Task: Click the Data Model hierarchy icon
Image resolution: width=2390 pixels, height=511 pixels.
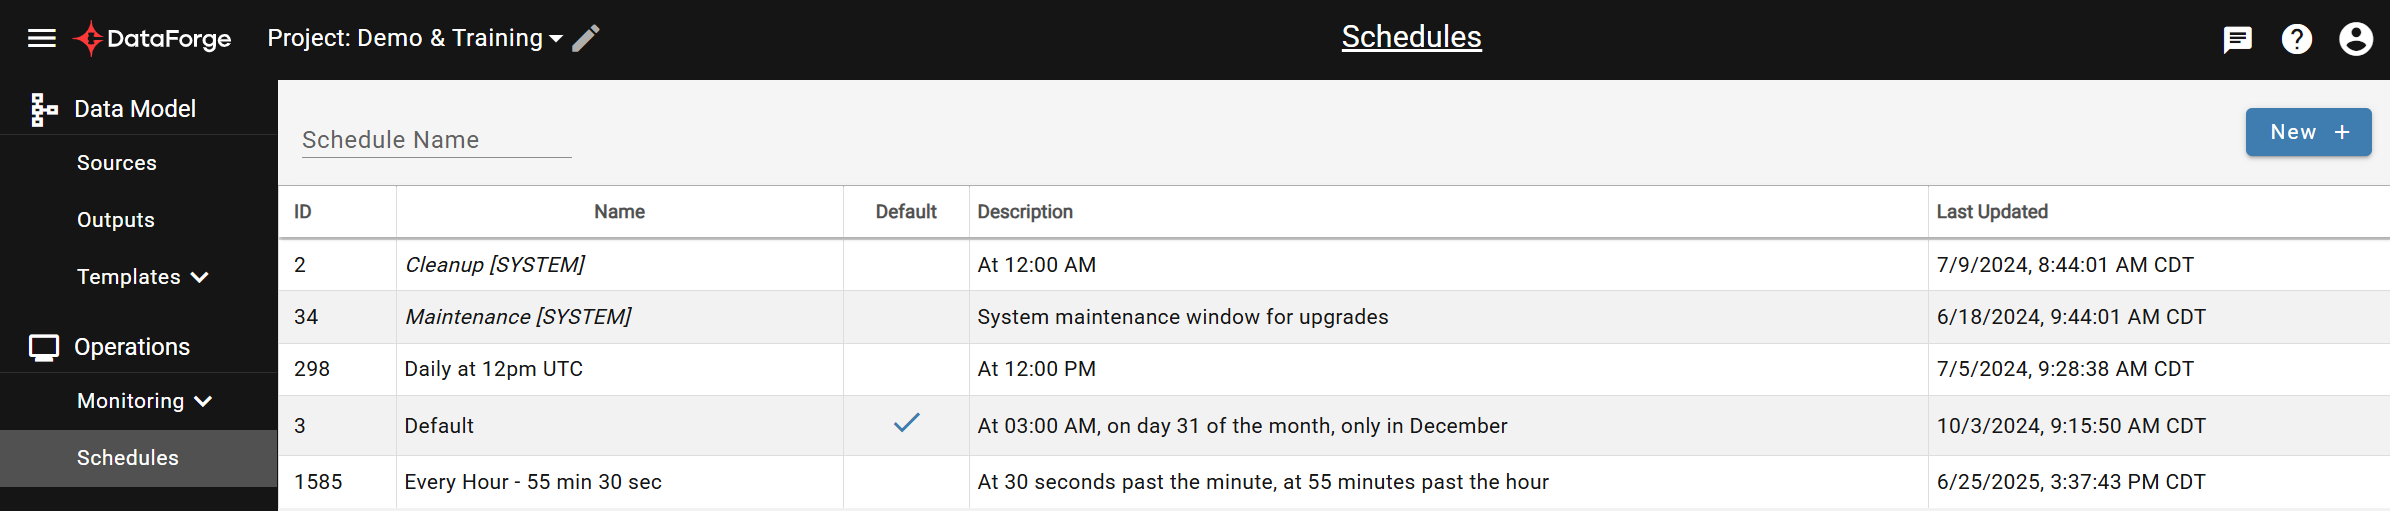Action: (x=43, y=109)
